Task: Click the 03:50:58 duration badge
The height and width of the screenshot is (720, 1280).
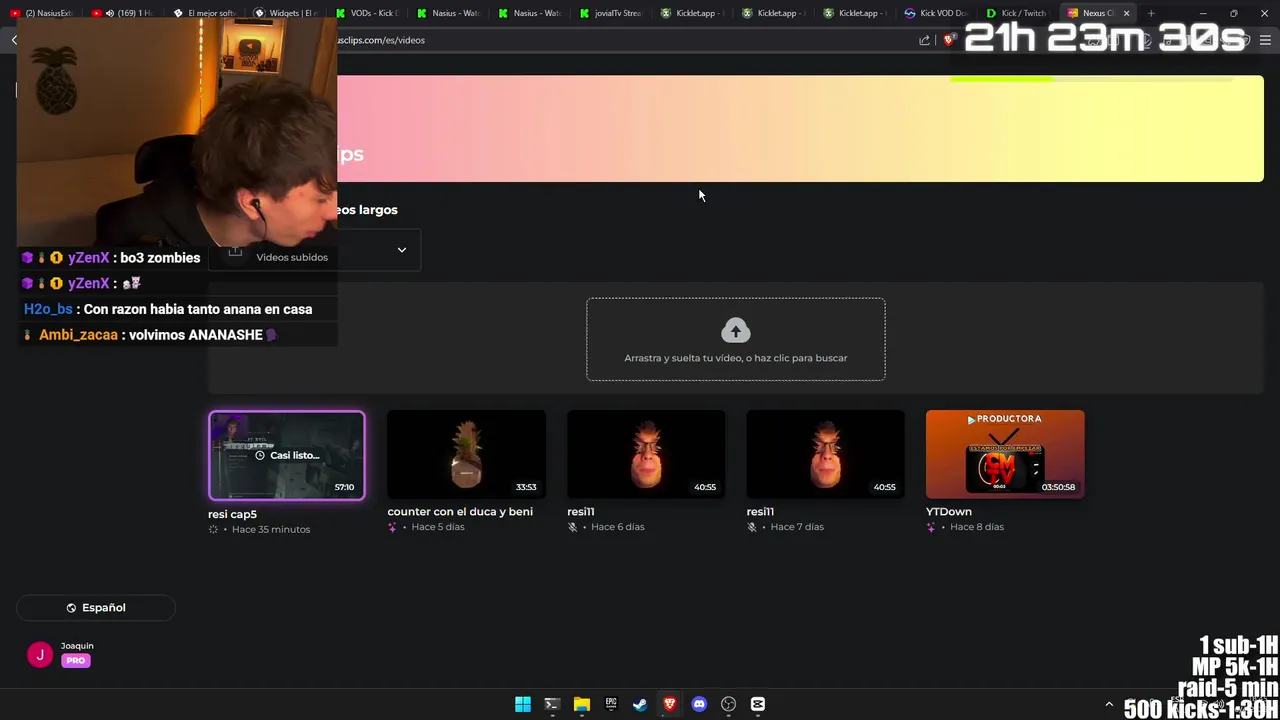Action: coord(1058,487)
